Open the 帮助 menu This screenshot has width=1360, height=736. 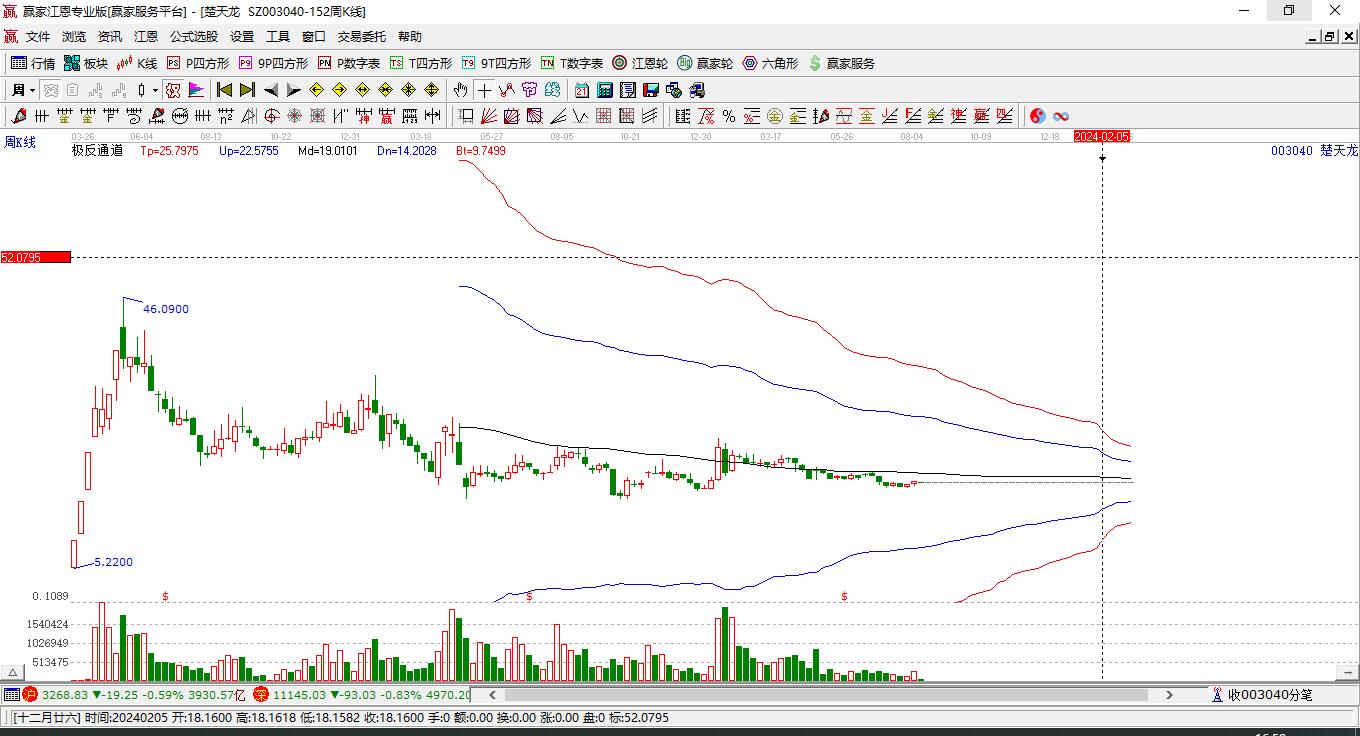coord(410,36)
